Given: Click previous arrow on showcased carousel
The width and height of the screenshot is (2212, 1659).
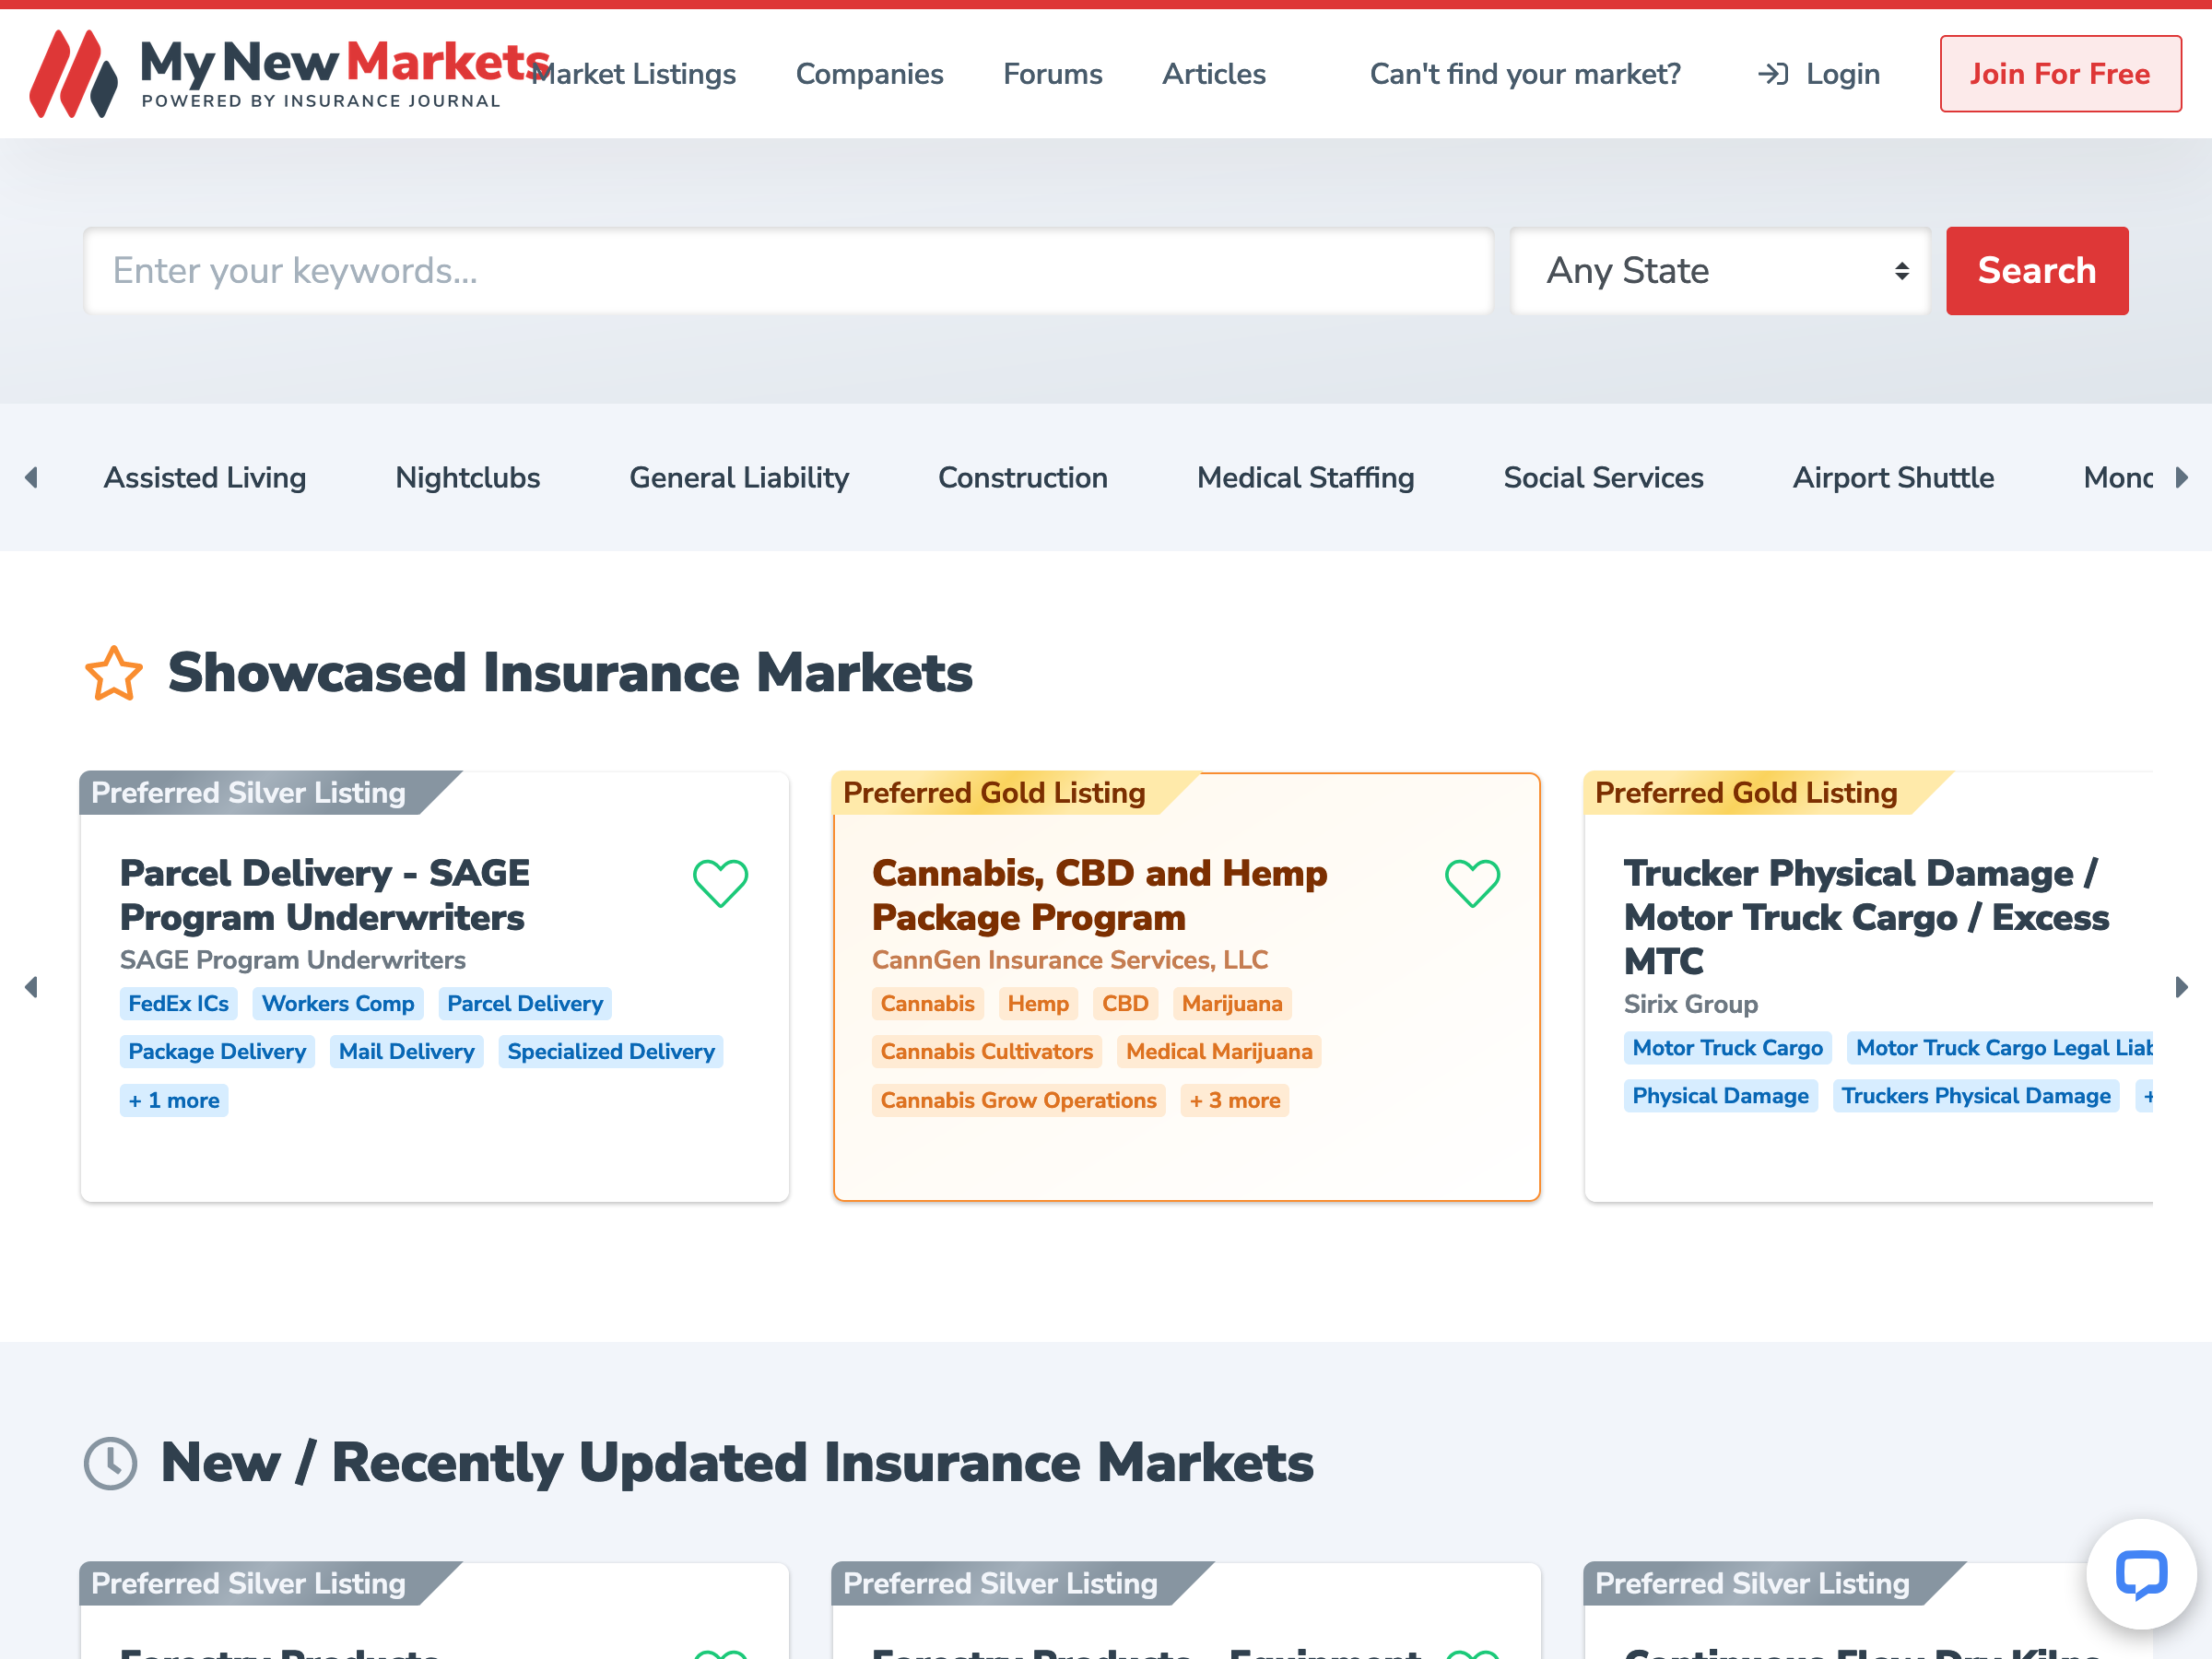Looking at the screenshot, I should coord(32,987).
